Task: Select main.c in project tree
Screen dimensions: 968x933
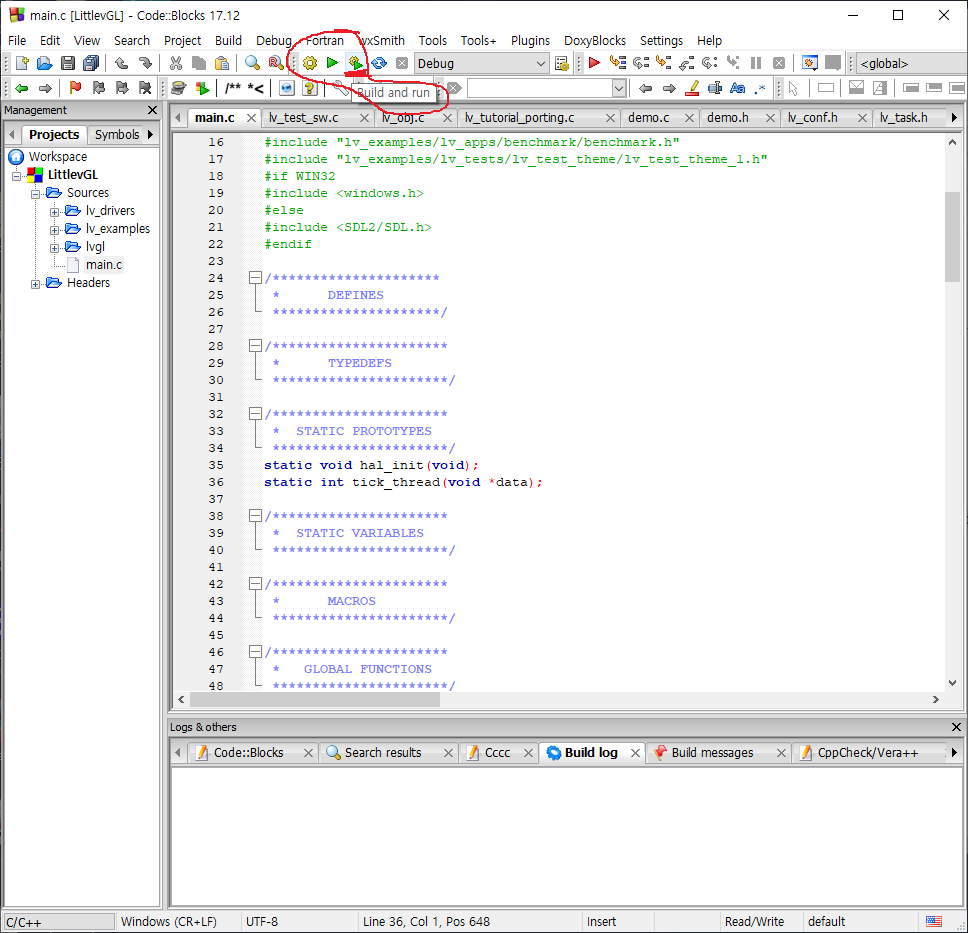Action: tap(104, 265)
